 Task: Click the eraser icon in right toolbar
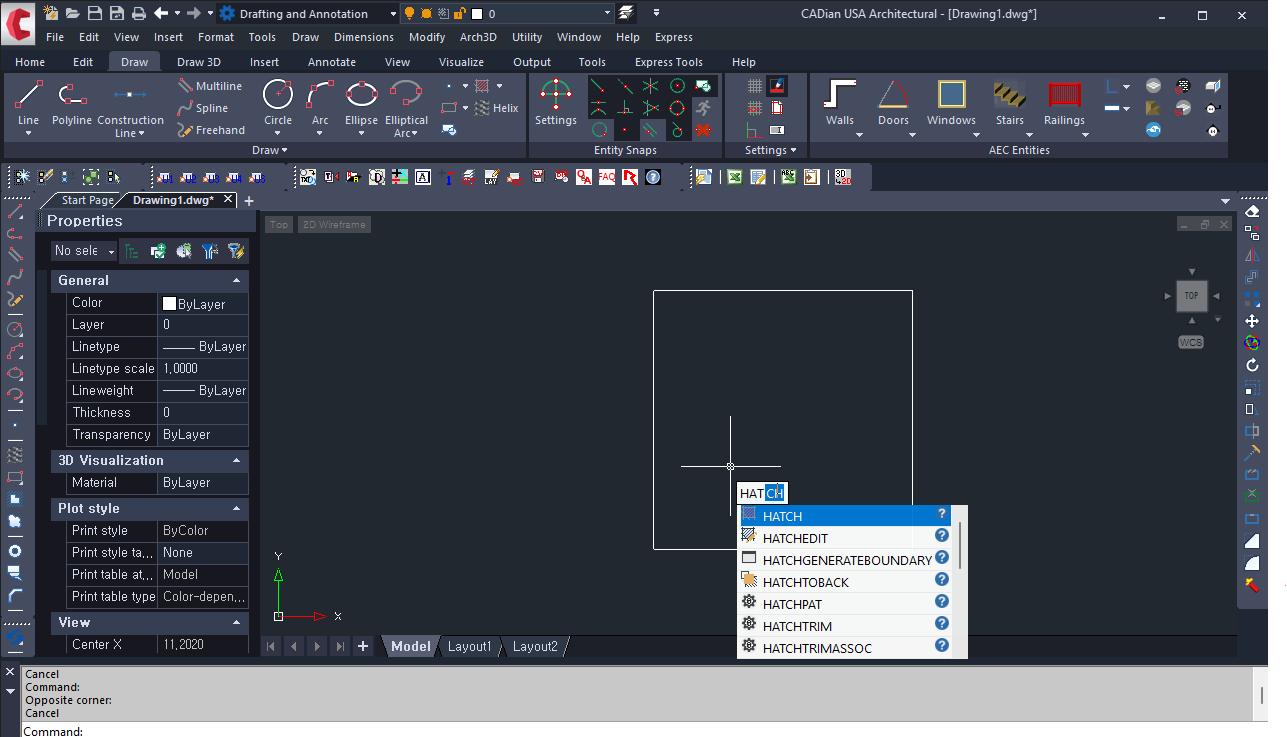tap(1251, 211)
